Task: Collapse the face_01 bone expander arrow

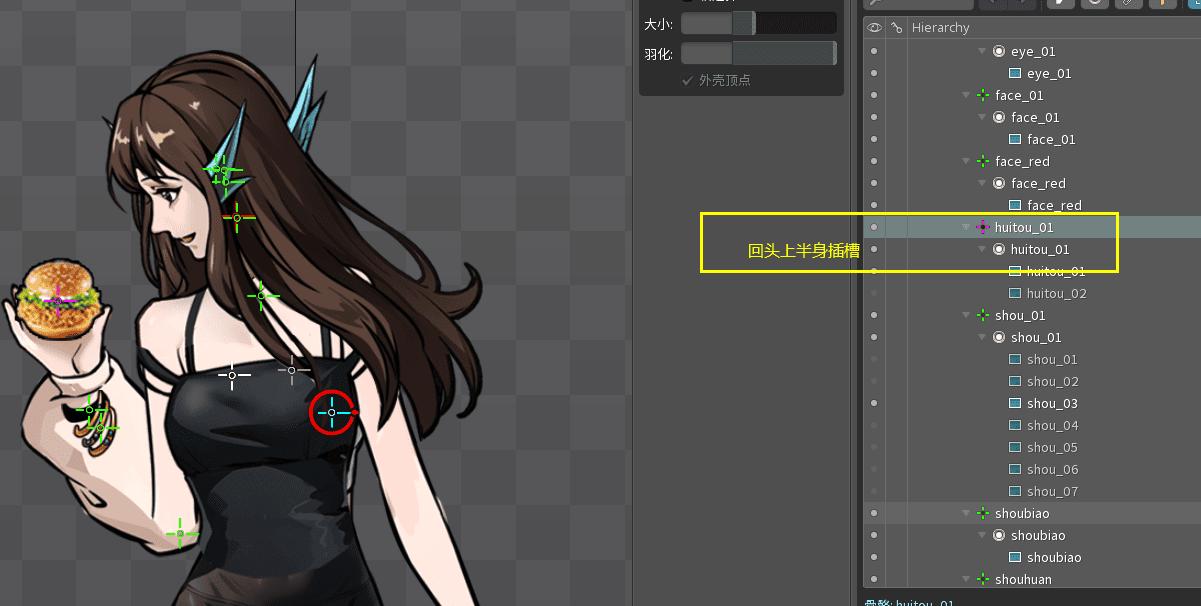Action: pos(966,96)
